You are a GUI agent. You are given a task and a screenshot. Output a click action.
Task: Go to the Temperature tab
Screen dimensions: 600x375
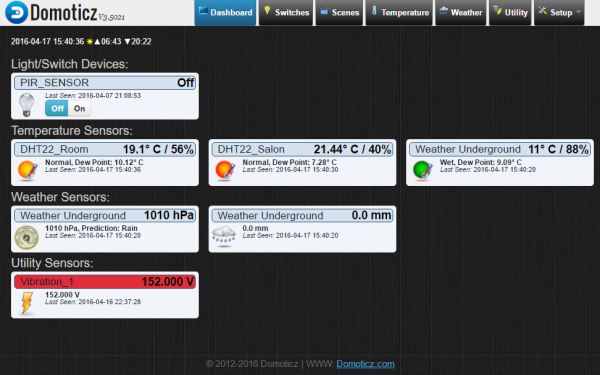point(399,13)
